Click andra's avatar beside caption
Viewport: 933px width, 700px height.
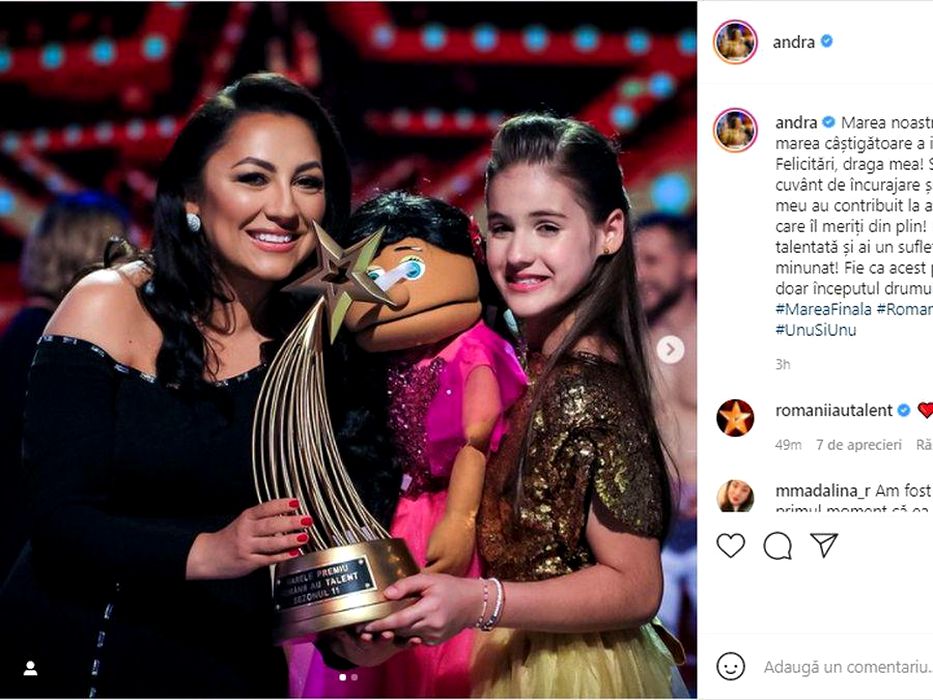735,130
